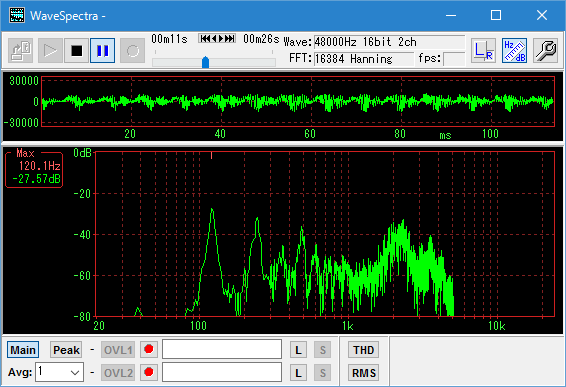Click the OVL2 text input field
Screen dimensions: 566x387
pos(222,372)
